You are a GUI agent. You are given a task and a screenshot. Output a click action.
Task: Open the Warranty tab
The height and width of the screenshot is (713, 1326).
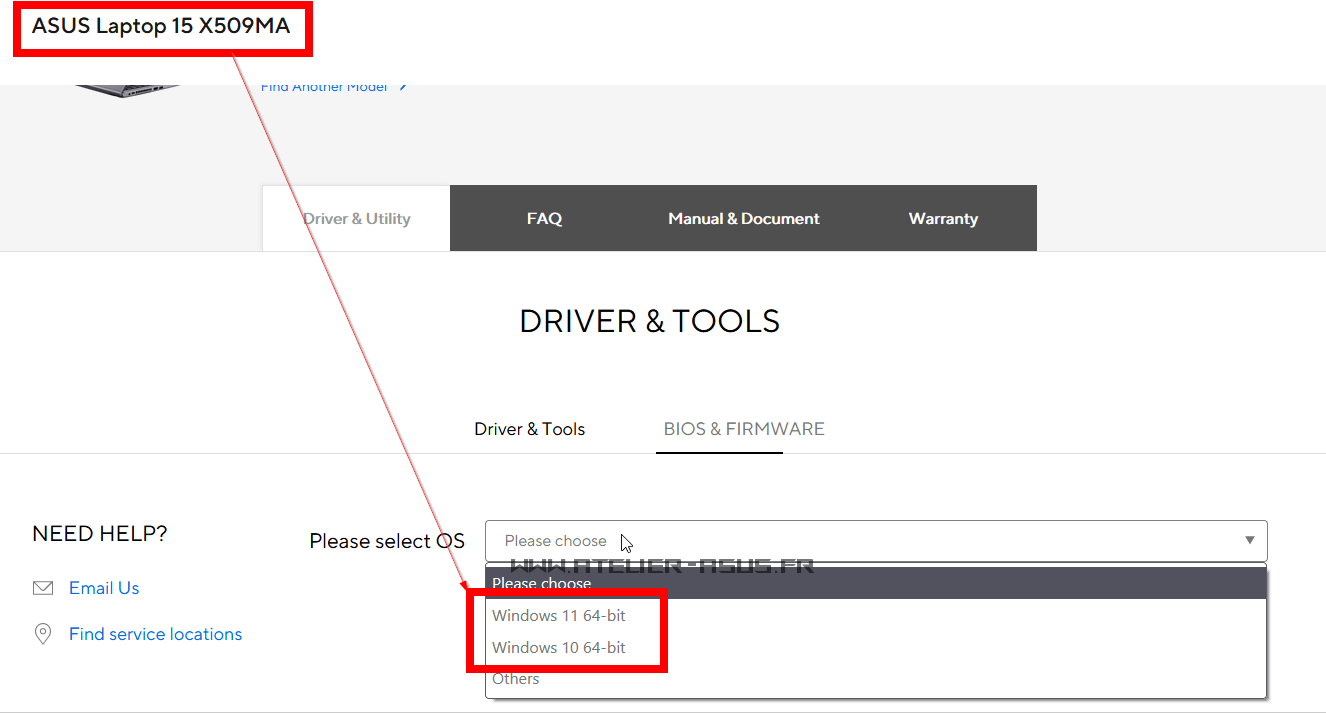[x=943, y=219]
